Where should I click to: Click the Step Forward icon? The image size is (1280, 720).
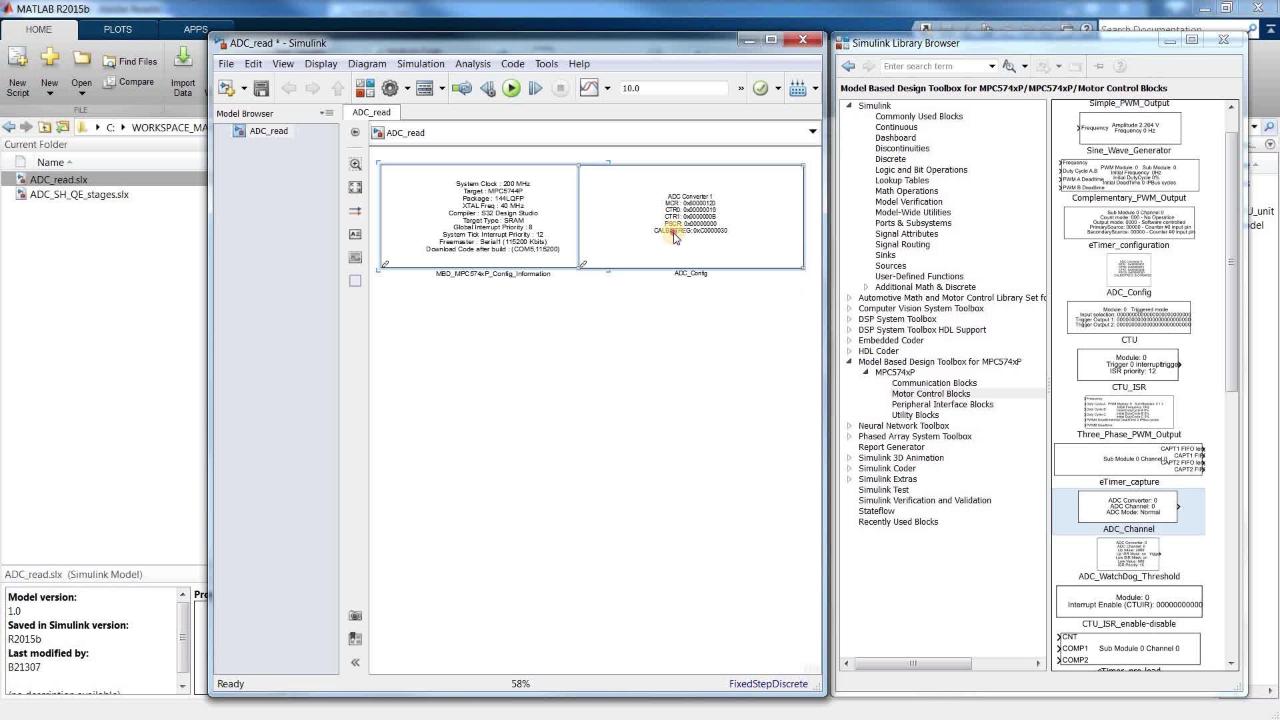(535, 88)
